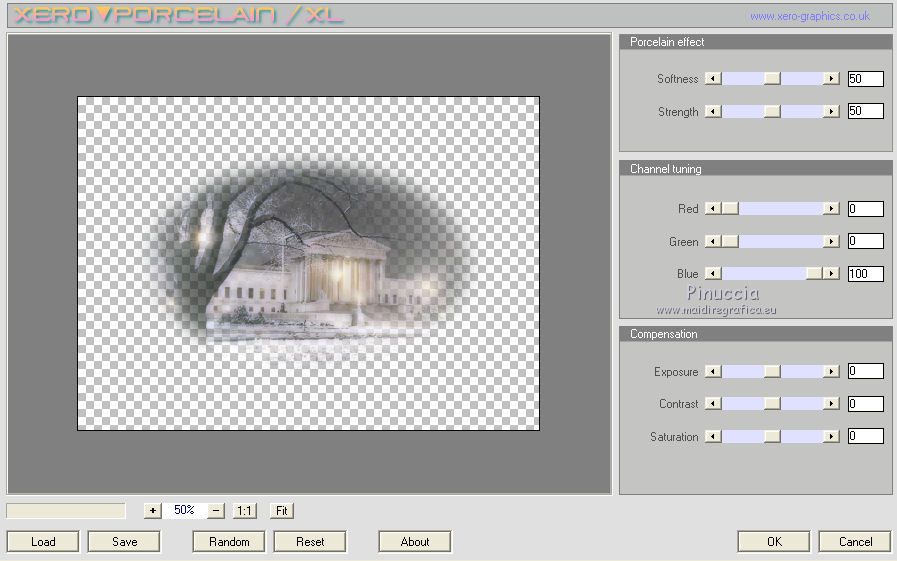Focus the Saturation value field
This screenshot has height=561, width=897.
tap(866, 436)
